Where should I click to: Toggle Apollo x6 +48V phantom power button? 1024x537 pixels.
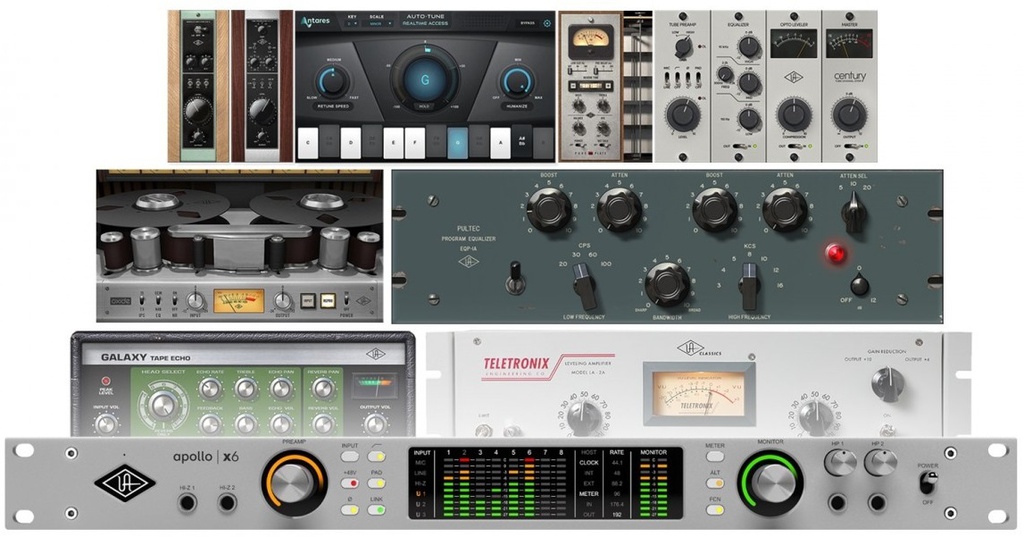[349, 483]
